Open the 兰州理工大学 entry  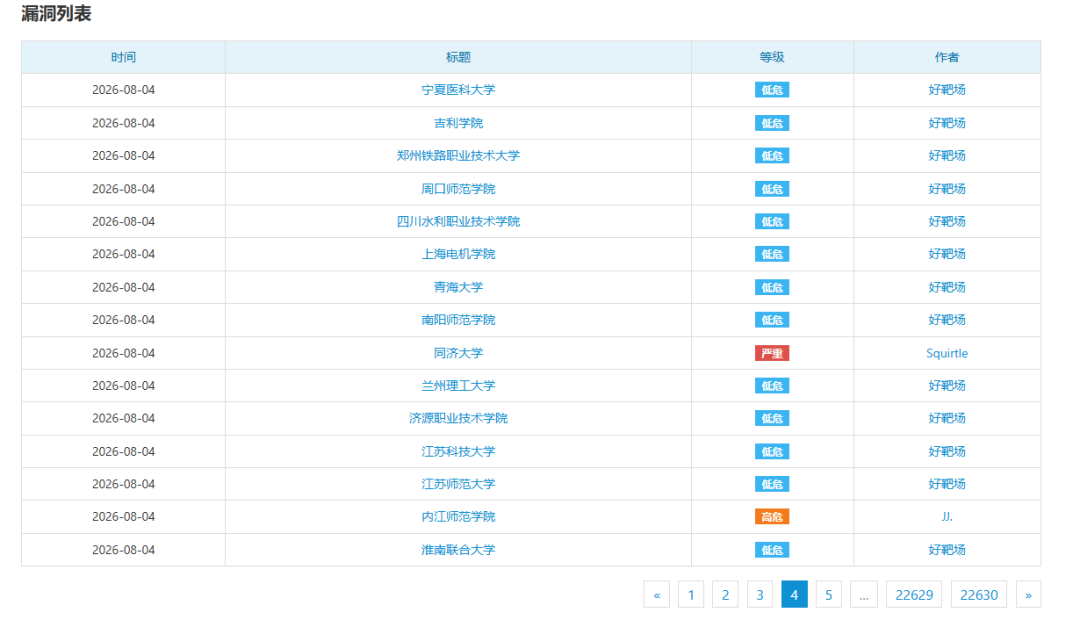pos(458,386)
